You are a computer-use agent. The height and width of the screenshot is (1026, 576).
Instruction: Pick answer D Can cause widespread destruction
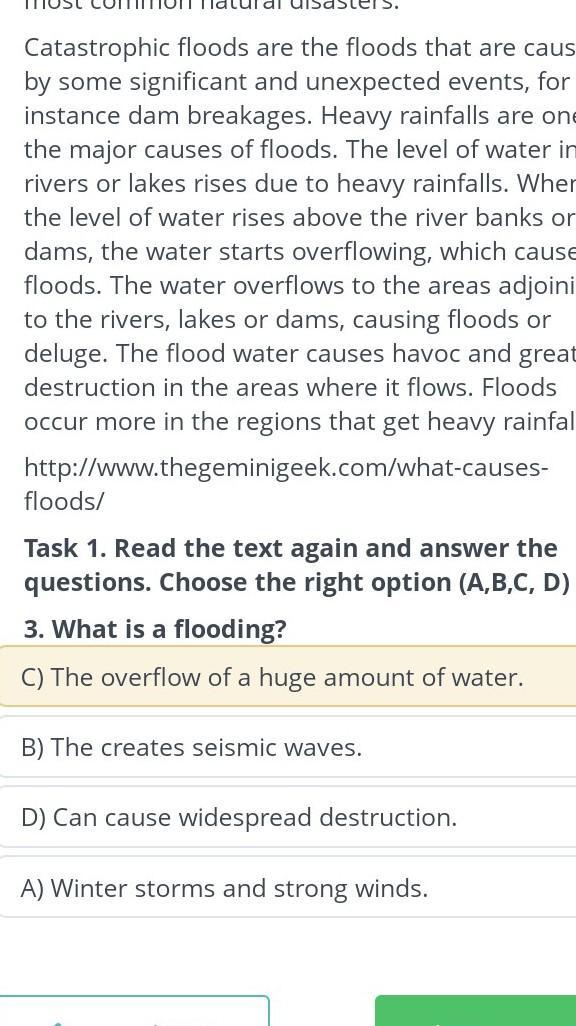[x=288, y=817]
